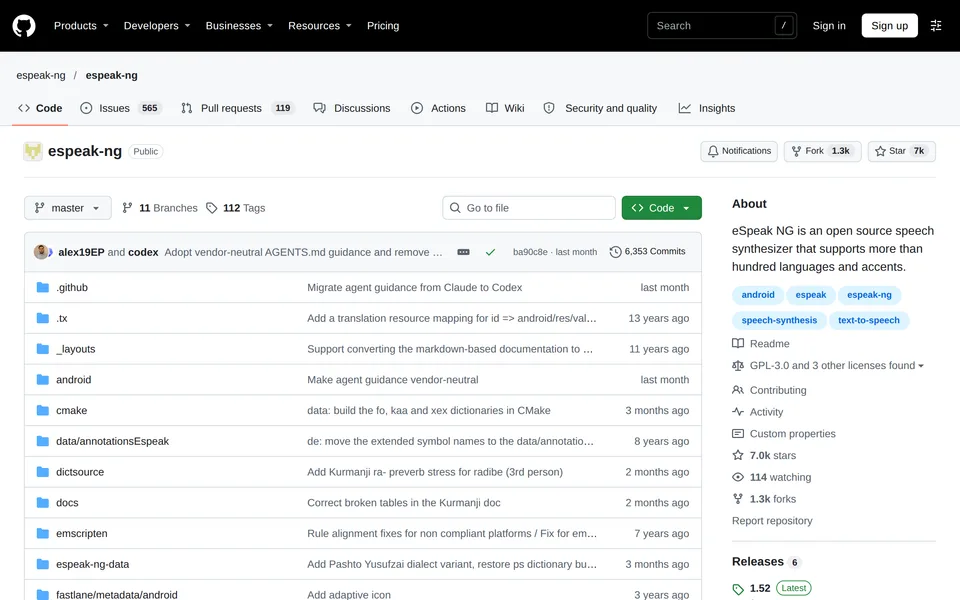Image resolution: width=960 pixels, height=600 pixels.
Task: Star the repository with Star button
Action: (x=901, y=151)
